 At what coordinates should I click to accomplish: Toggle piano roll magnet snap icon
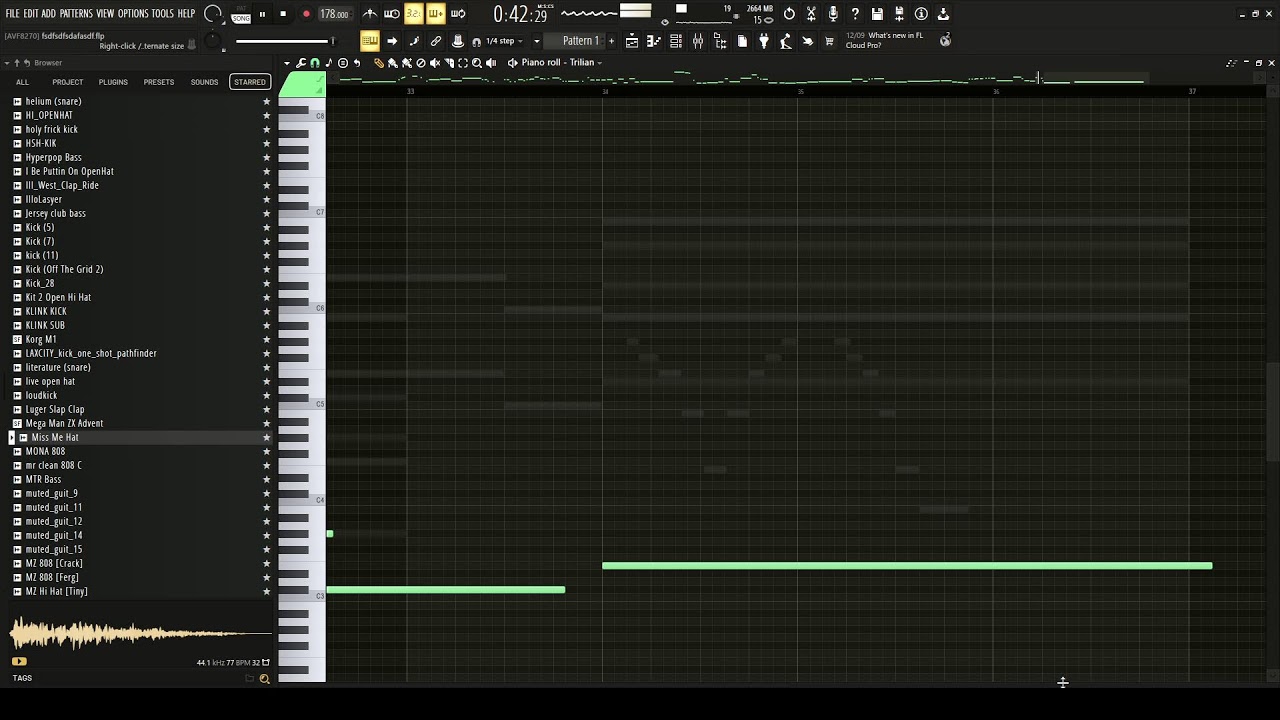pyautogui.click(x=315, y=63)
